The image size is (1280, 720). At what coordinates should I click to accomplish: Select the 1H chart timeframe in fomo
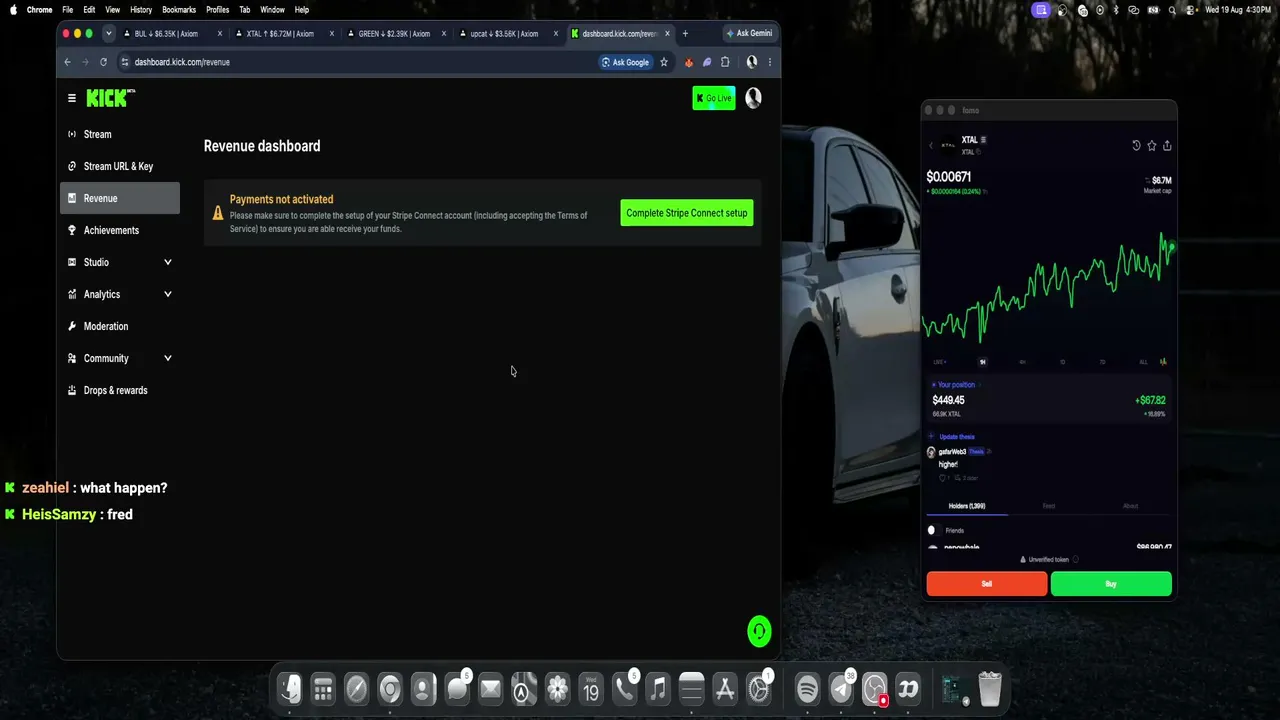(x=982, y=362)
